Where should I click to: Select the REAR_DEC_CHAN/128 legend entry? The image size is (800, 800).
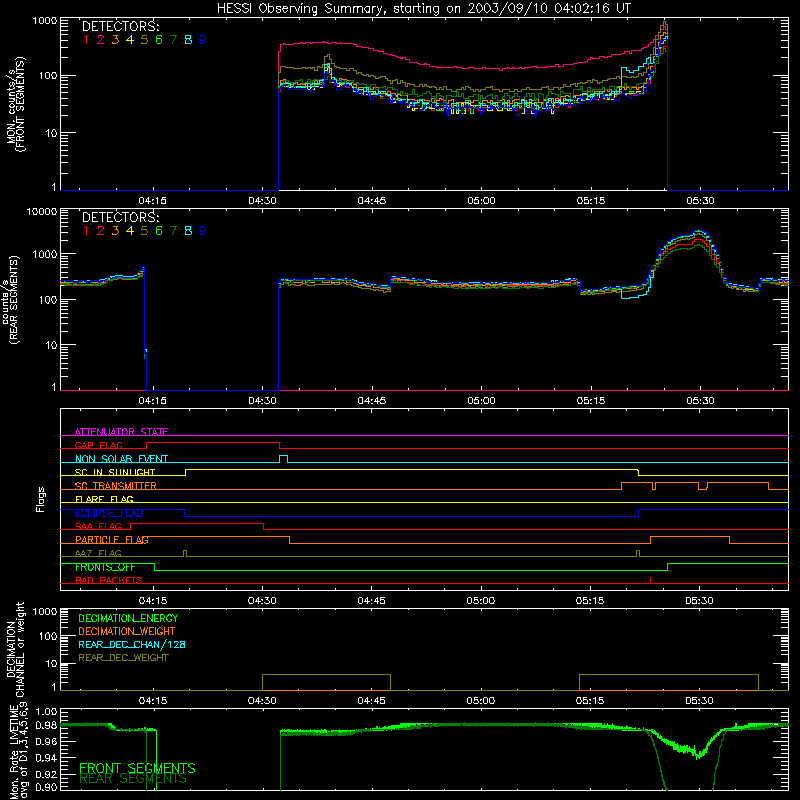(132, 644)
